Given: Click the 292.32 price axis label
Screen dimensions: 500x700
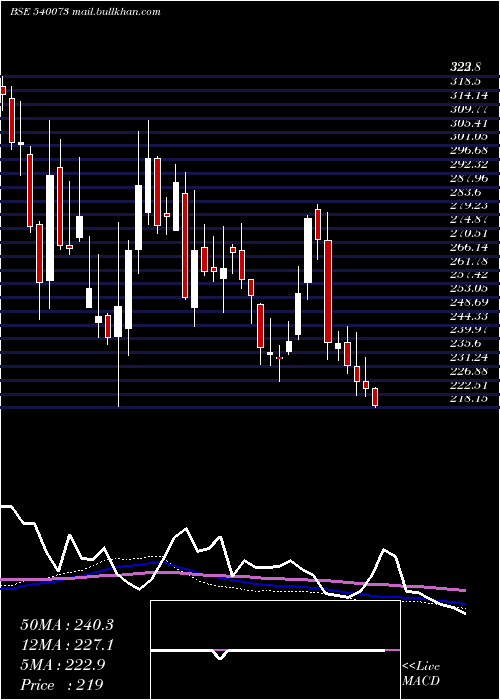Looking at the screenshot, I should 469,164.
